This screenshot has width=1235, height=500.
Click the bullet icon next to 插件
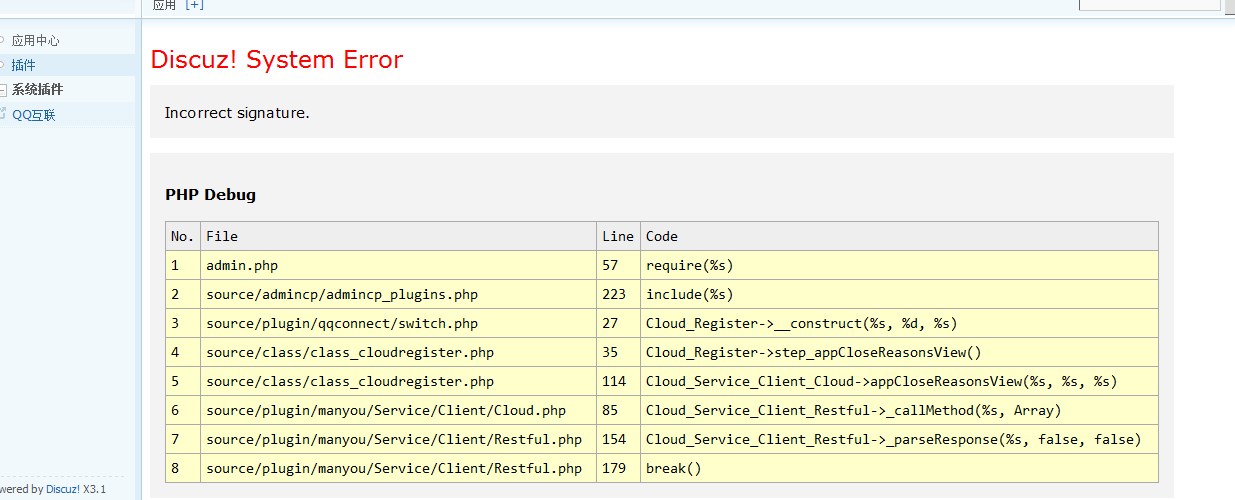click(3, 65)
